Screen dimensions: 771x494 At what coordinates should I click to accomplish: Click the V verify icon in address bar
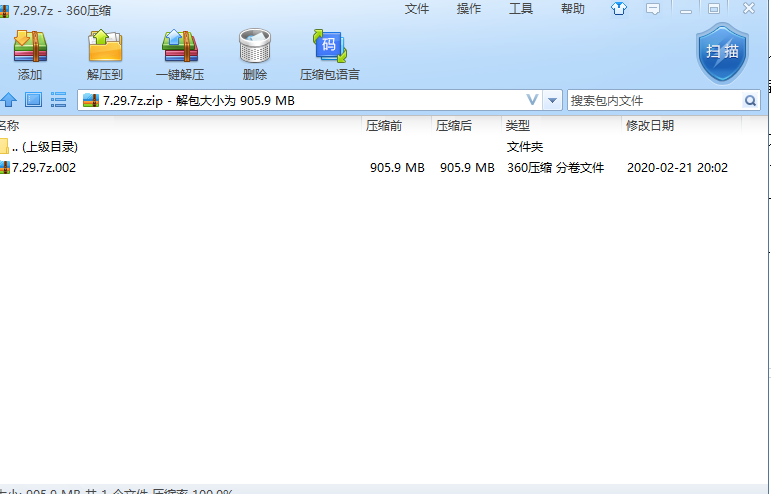click(x=532, y=100)
